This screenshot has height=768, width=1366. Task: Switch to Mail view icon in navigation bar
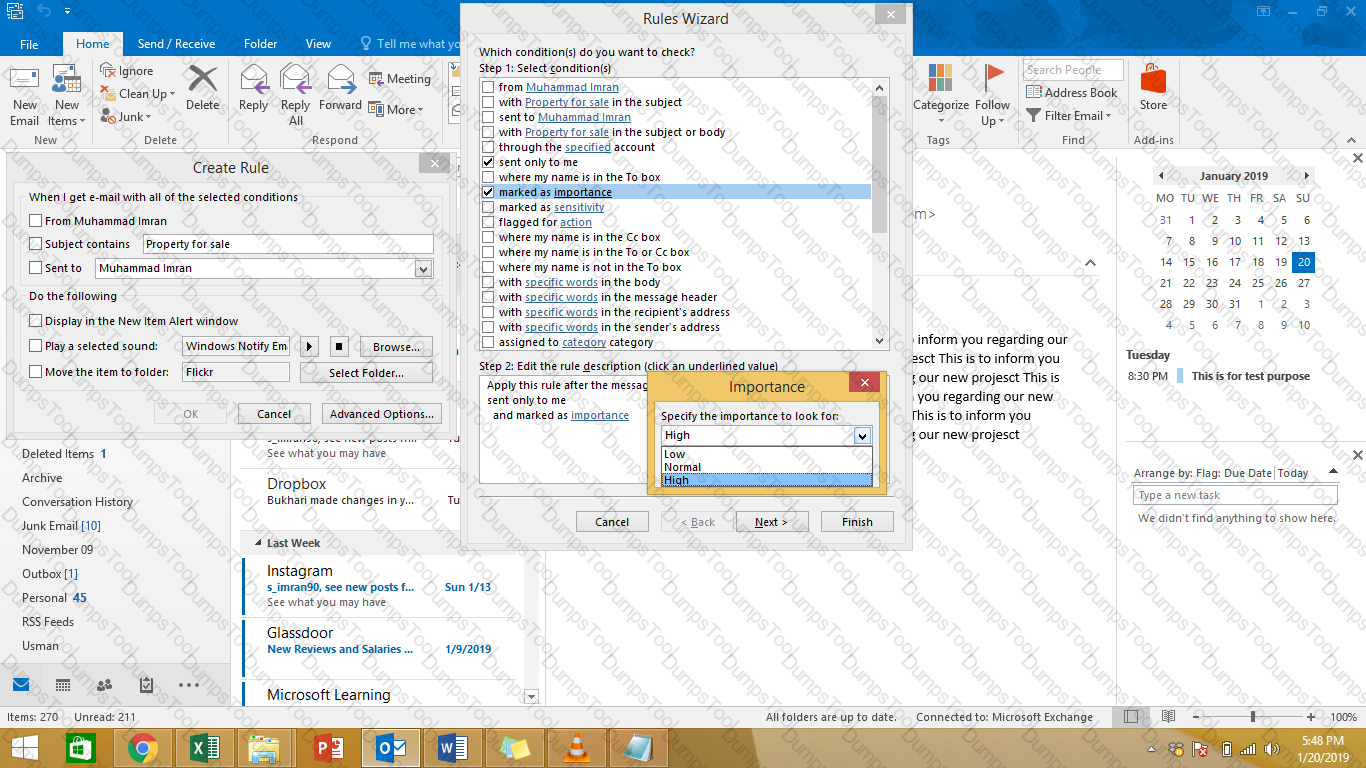tap(21, 685)
